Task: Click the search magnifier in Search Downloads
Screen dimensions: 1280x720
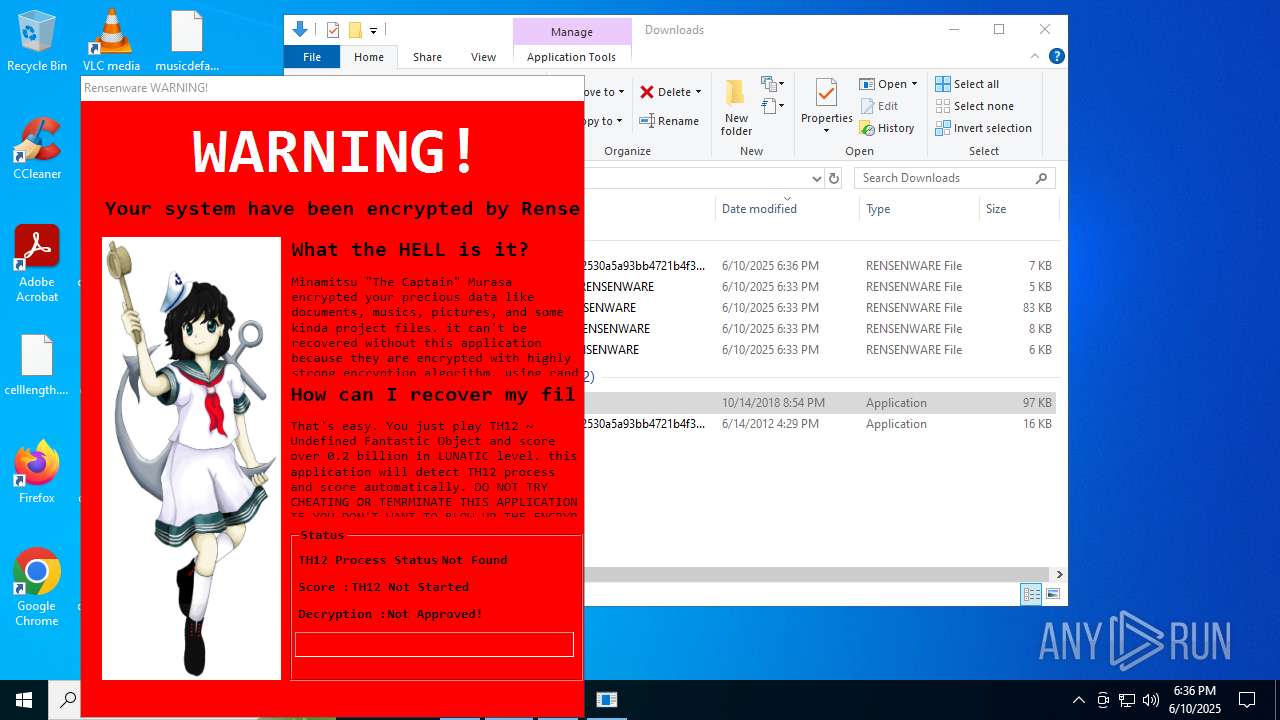Action: point(1041,178)
